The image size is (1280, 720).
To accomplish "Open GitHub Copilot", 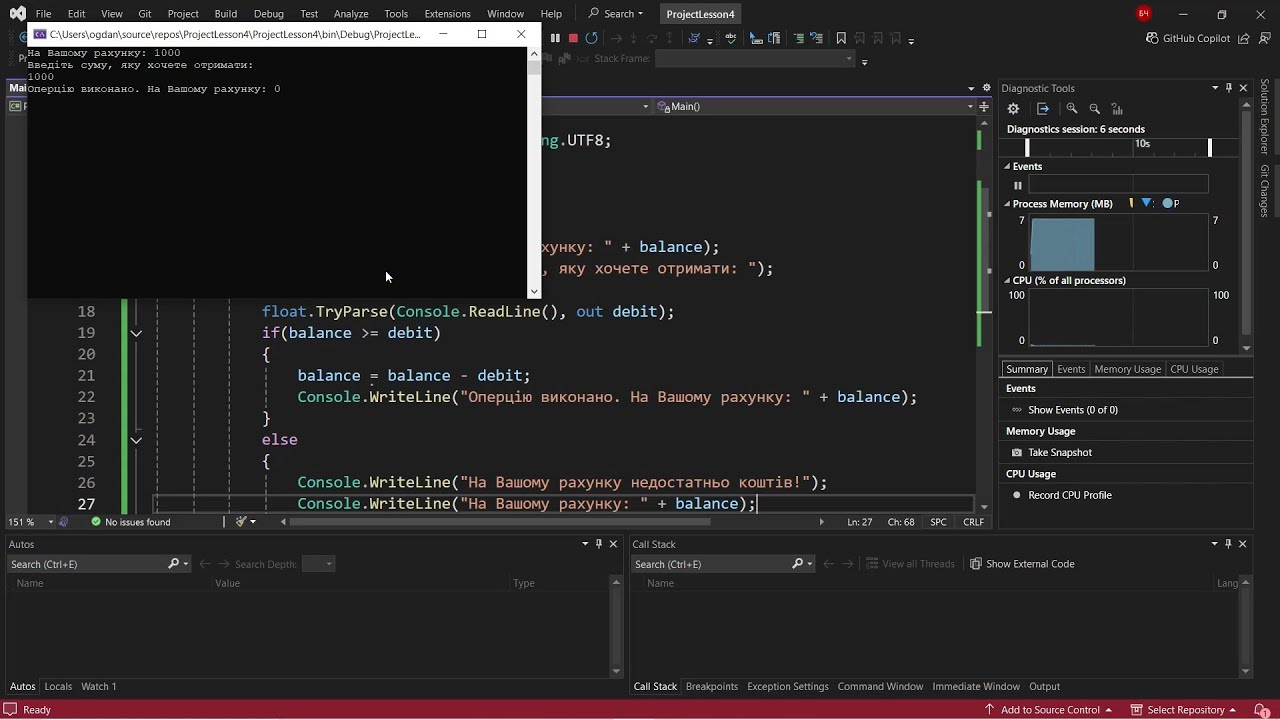I will click(1187, 38).
